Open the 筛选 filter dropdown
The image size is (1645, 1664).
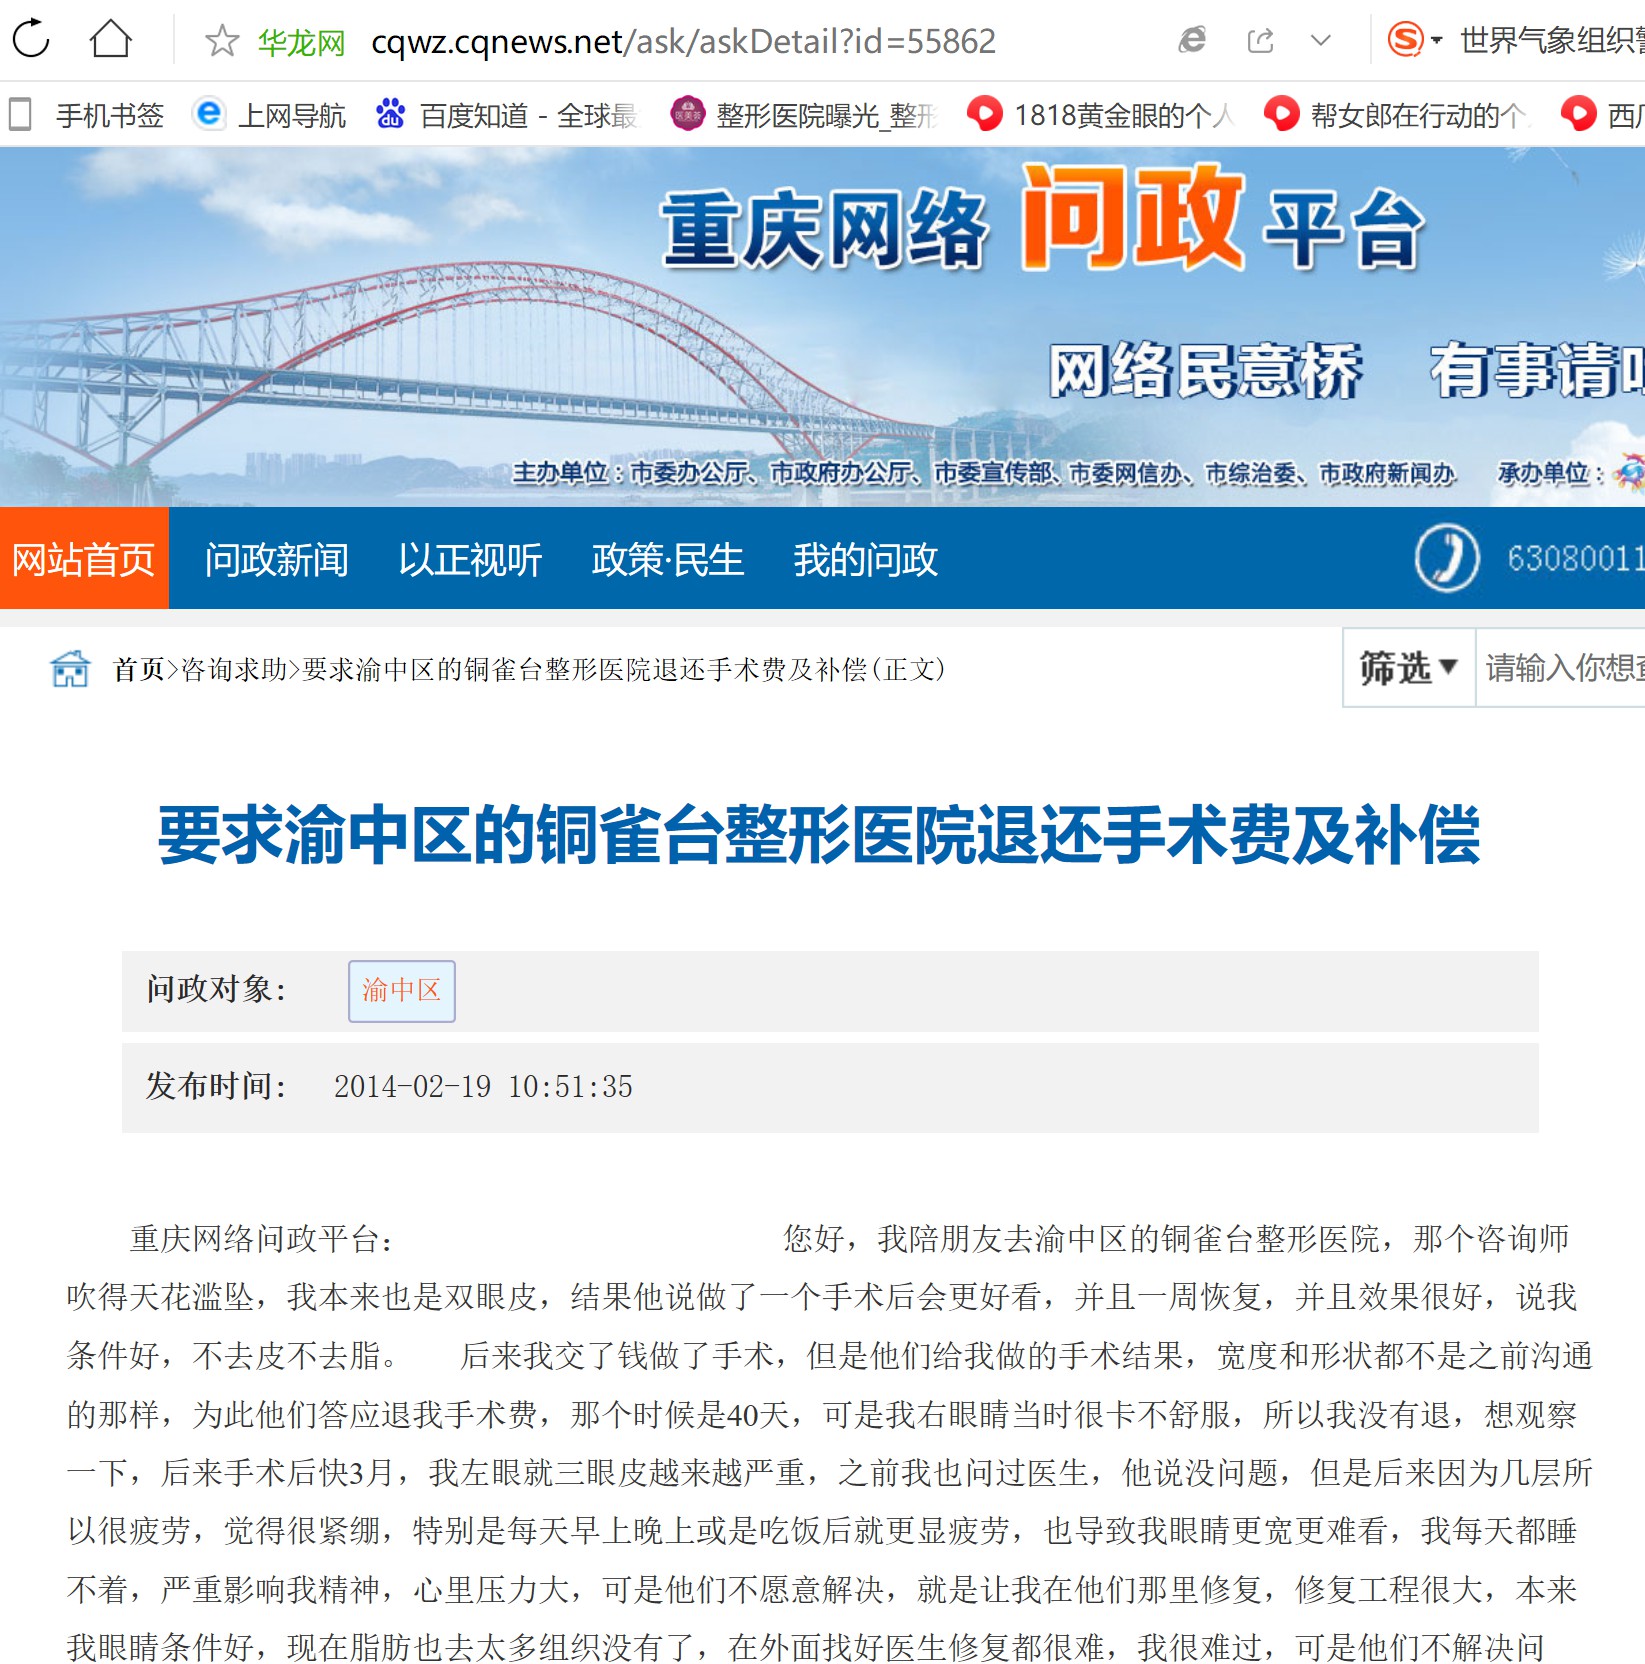click(x=1409, y=667)
